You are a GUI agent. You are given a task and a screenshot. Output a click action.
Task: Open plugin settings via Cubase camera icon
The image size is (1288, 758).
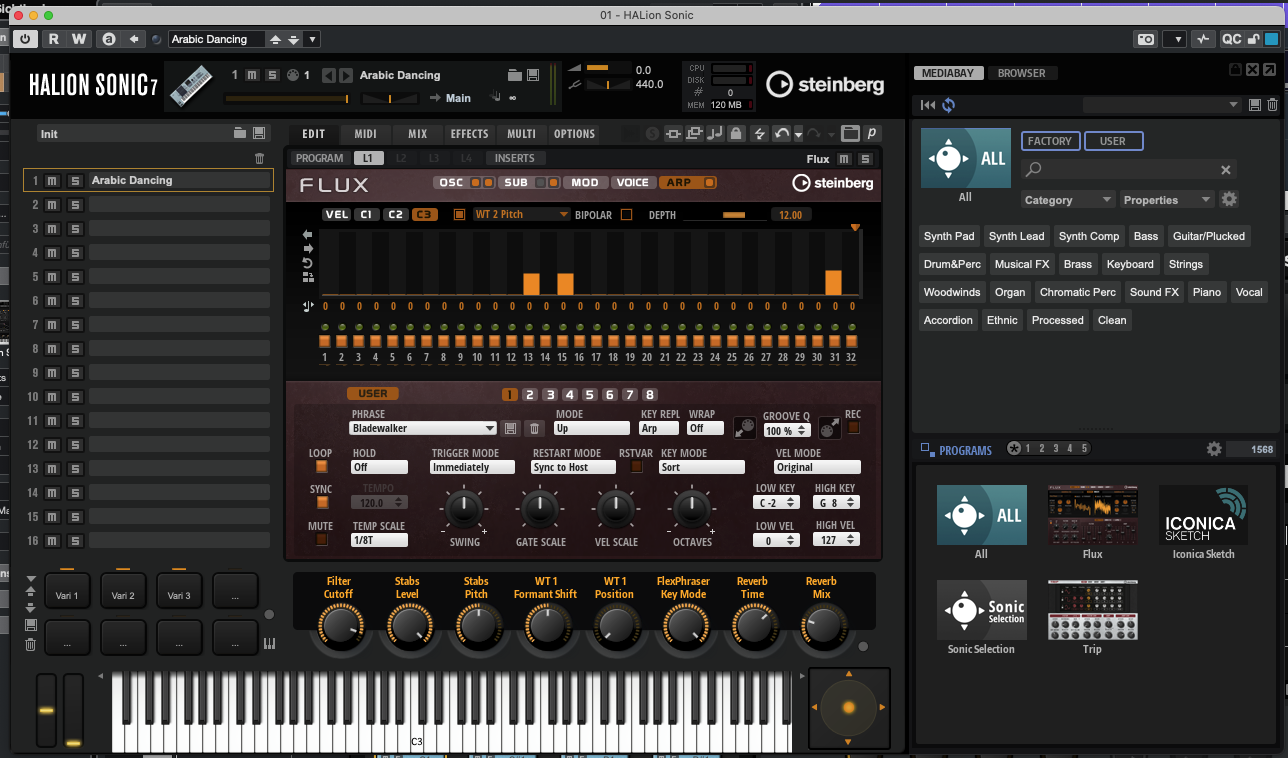click(x=1146, y=39)
